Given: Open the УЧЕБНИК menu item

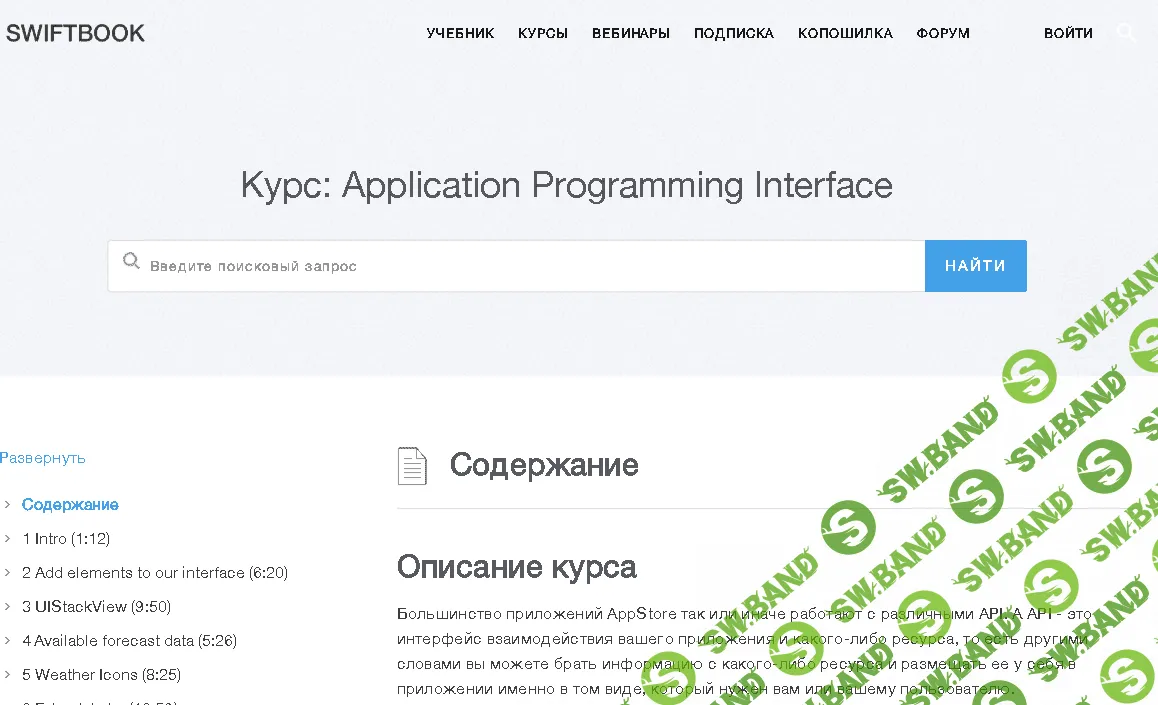Looking at the screenshot, I should 460,32.
